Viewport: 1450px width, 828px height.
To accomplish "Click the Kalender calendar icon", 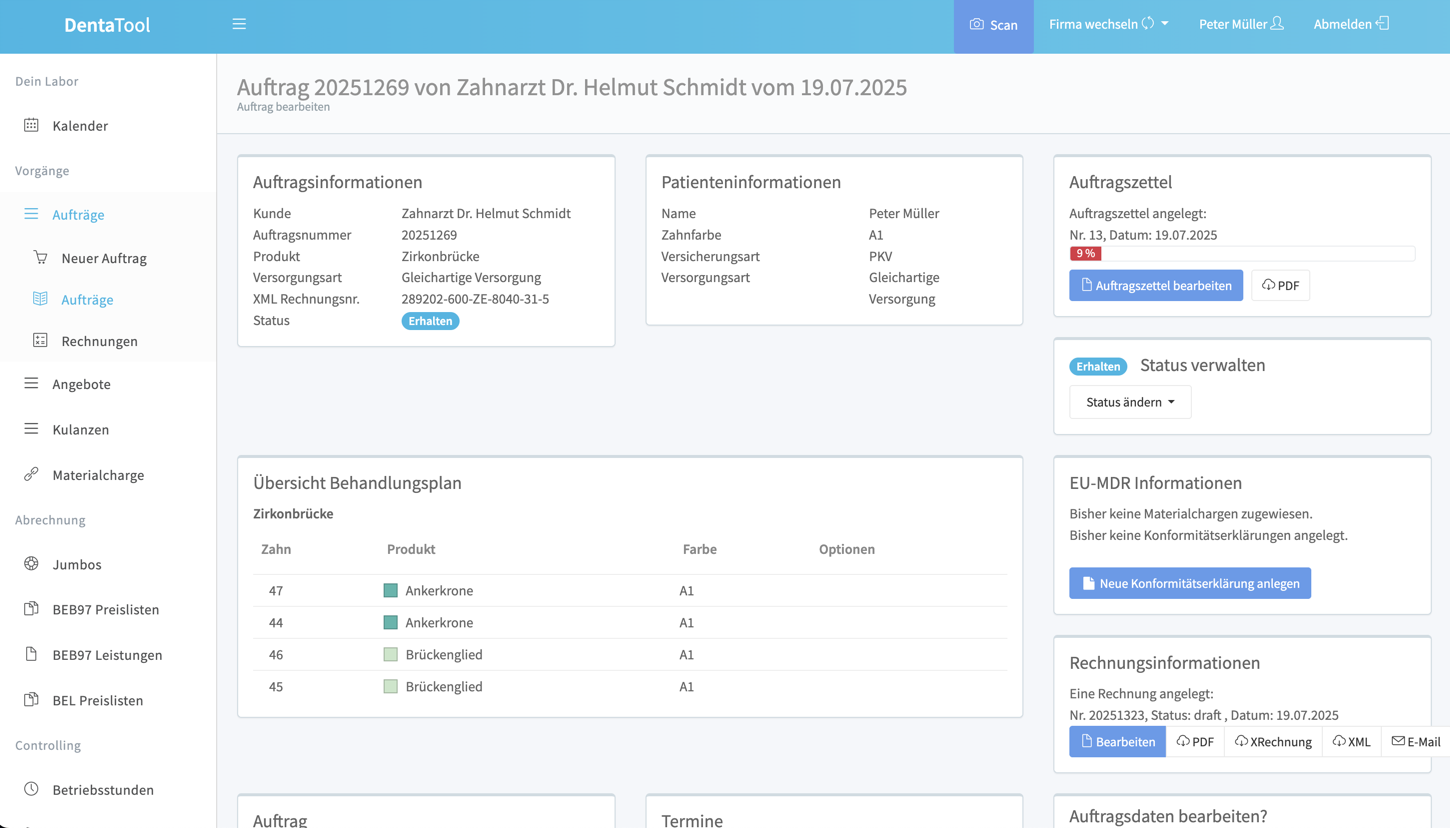I will (x=32, y=125).
